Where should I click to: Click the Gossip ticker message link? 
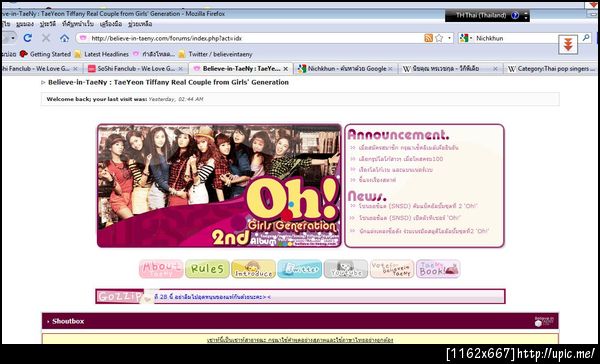pos(212,297)
